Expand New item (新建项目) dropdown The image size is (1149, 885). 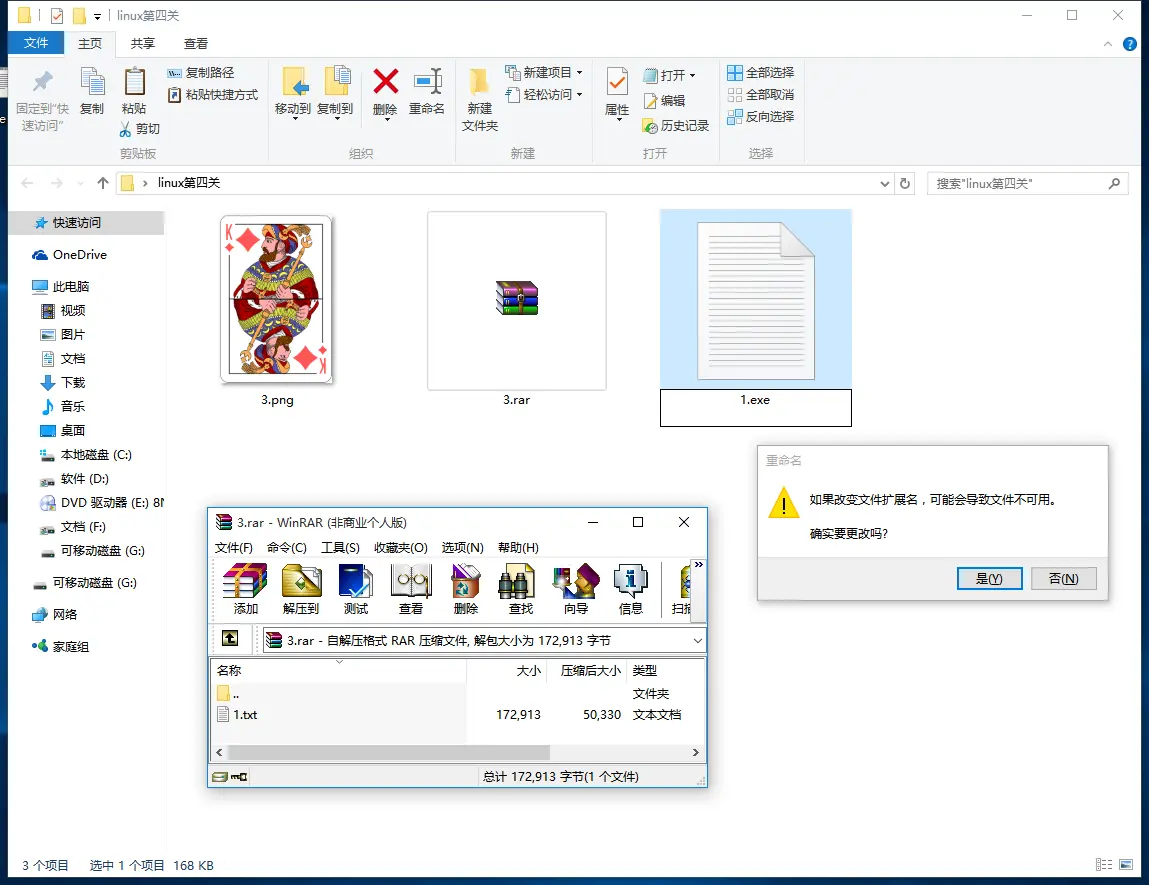[579, 73]
